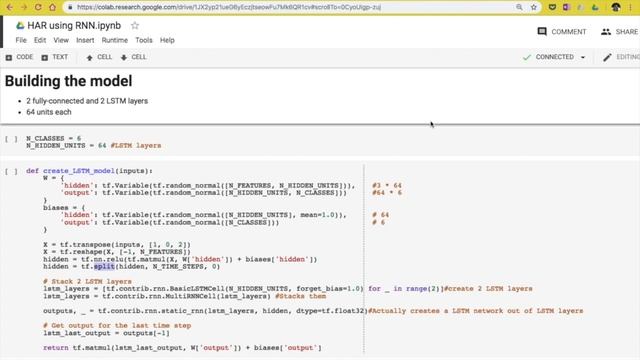Open the Chrome three-dot menu

pyautogui.click(x=631, y=7)
